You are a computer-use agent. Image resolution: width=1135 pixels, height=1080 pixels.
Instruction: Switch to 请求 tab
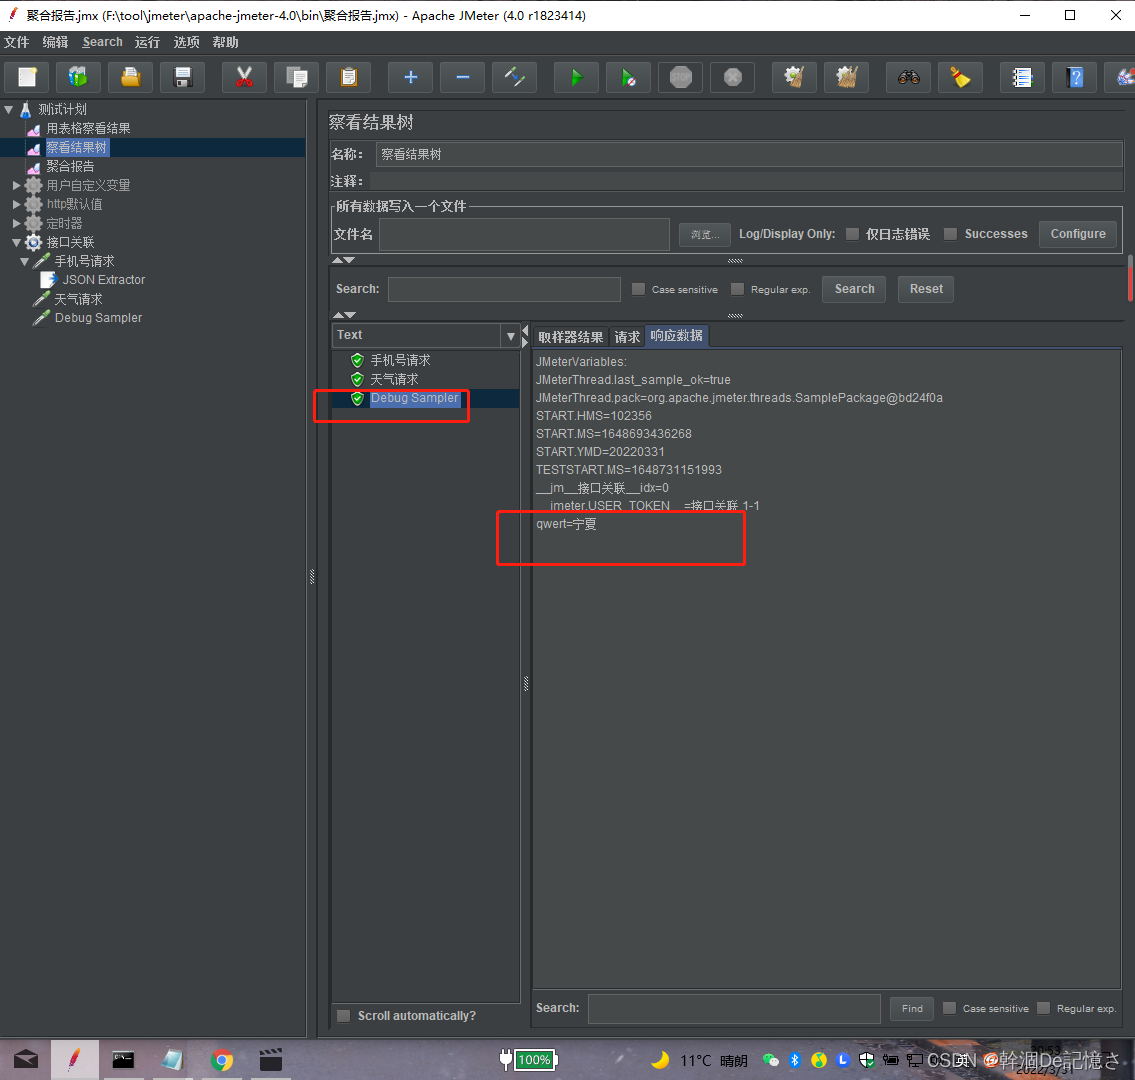click(x=627, y=337)
